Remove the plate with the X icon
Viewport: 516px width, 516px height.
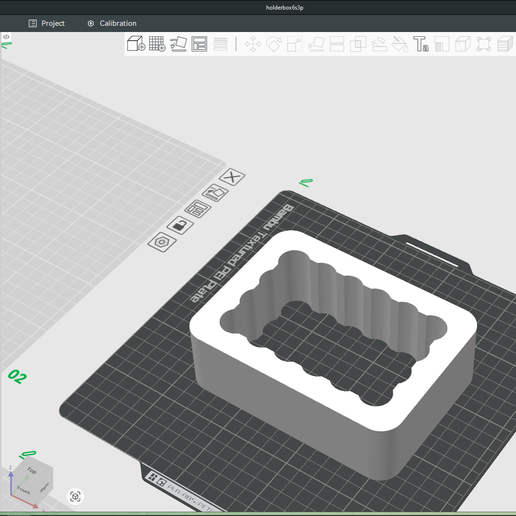point(232,177)
